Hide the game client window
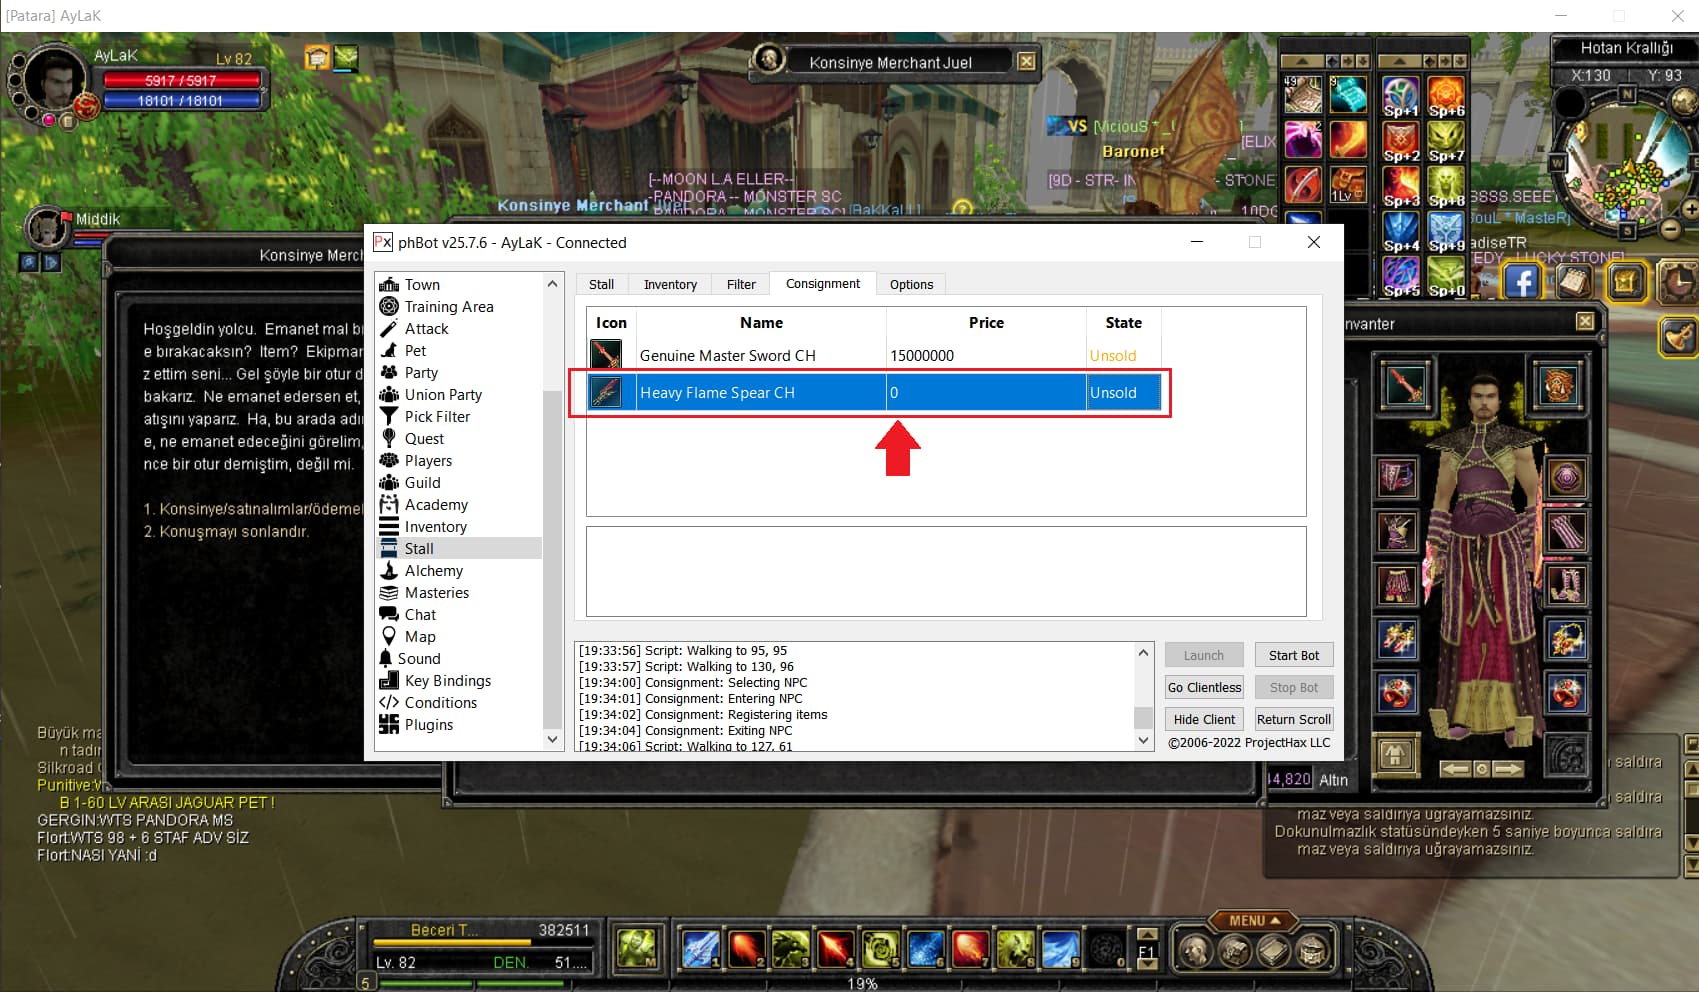 [1204, 720]
